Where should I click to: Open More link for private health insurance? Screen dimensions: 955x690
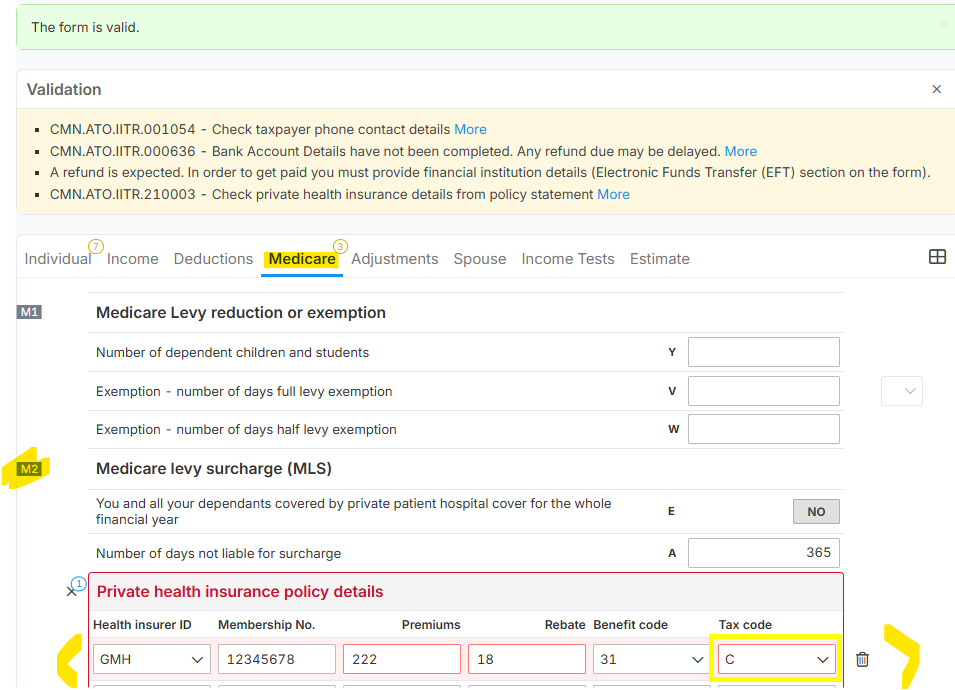pos(613,194)
